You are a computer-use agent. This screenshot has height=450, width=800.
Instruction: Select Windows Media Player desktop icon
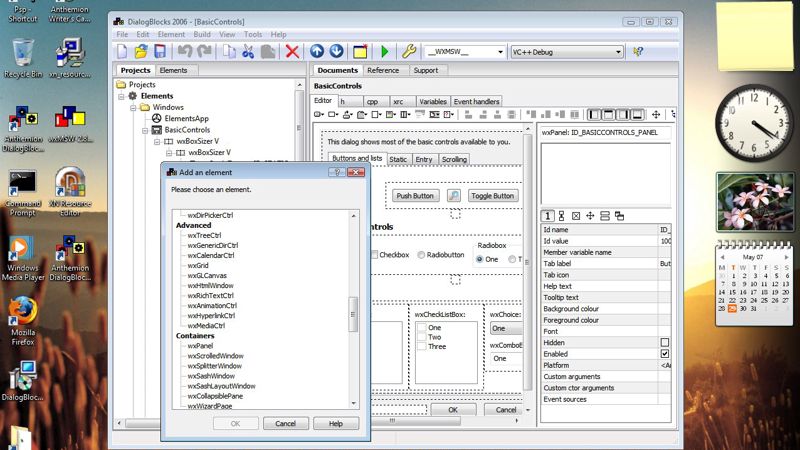22,258
